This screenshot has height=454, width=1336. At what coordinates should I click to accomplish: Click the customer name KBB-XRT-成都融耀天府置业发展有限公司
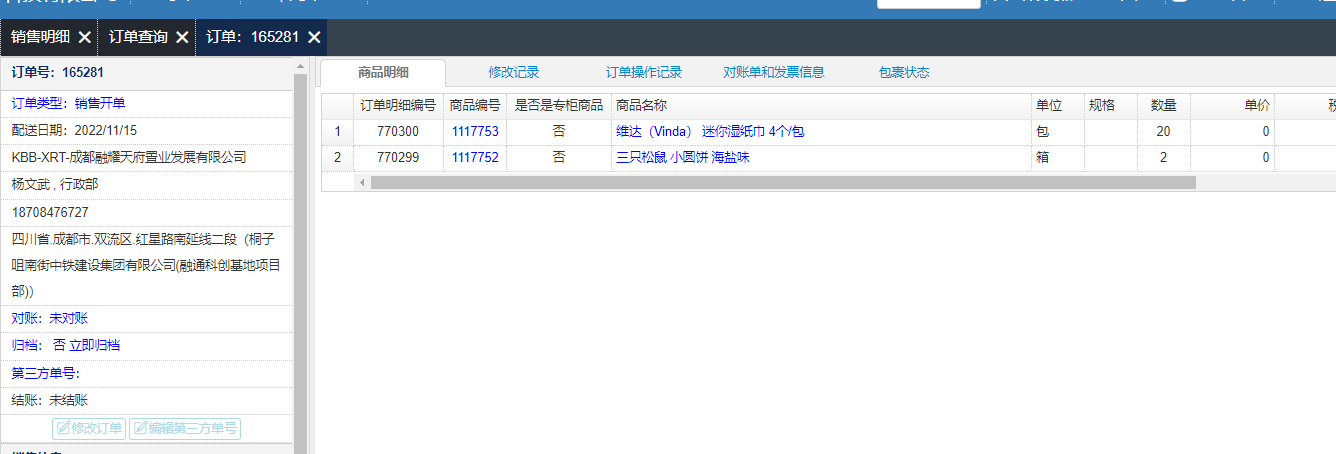pos(129,157)
